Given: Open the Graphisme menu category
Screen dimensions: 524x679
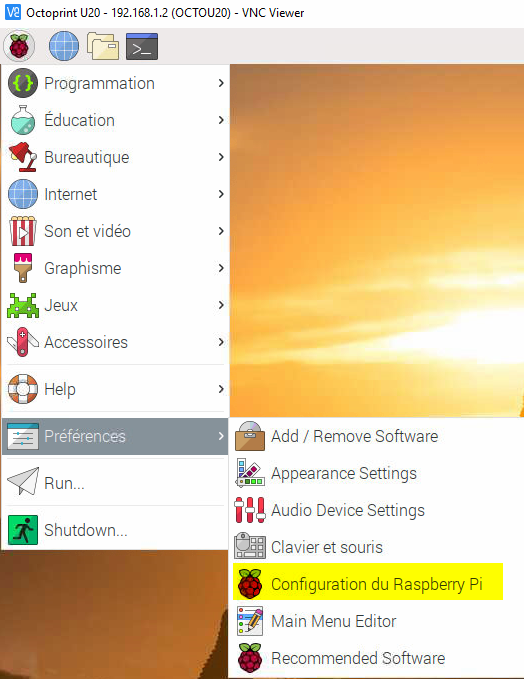Looking at the screenshot, I should coord(115,268).
